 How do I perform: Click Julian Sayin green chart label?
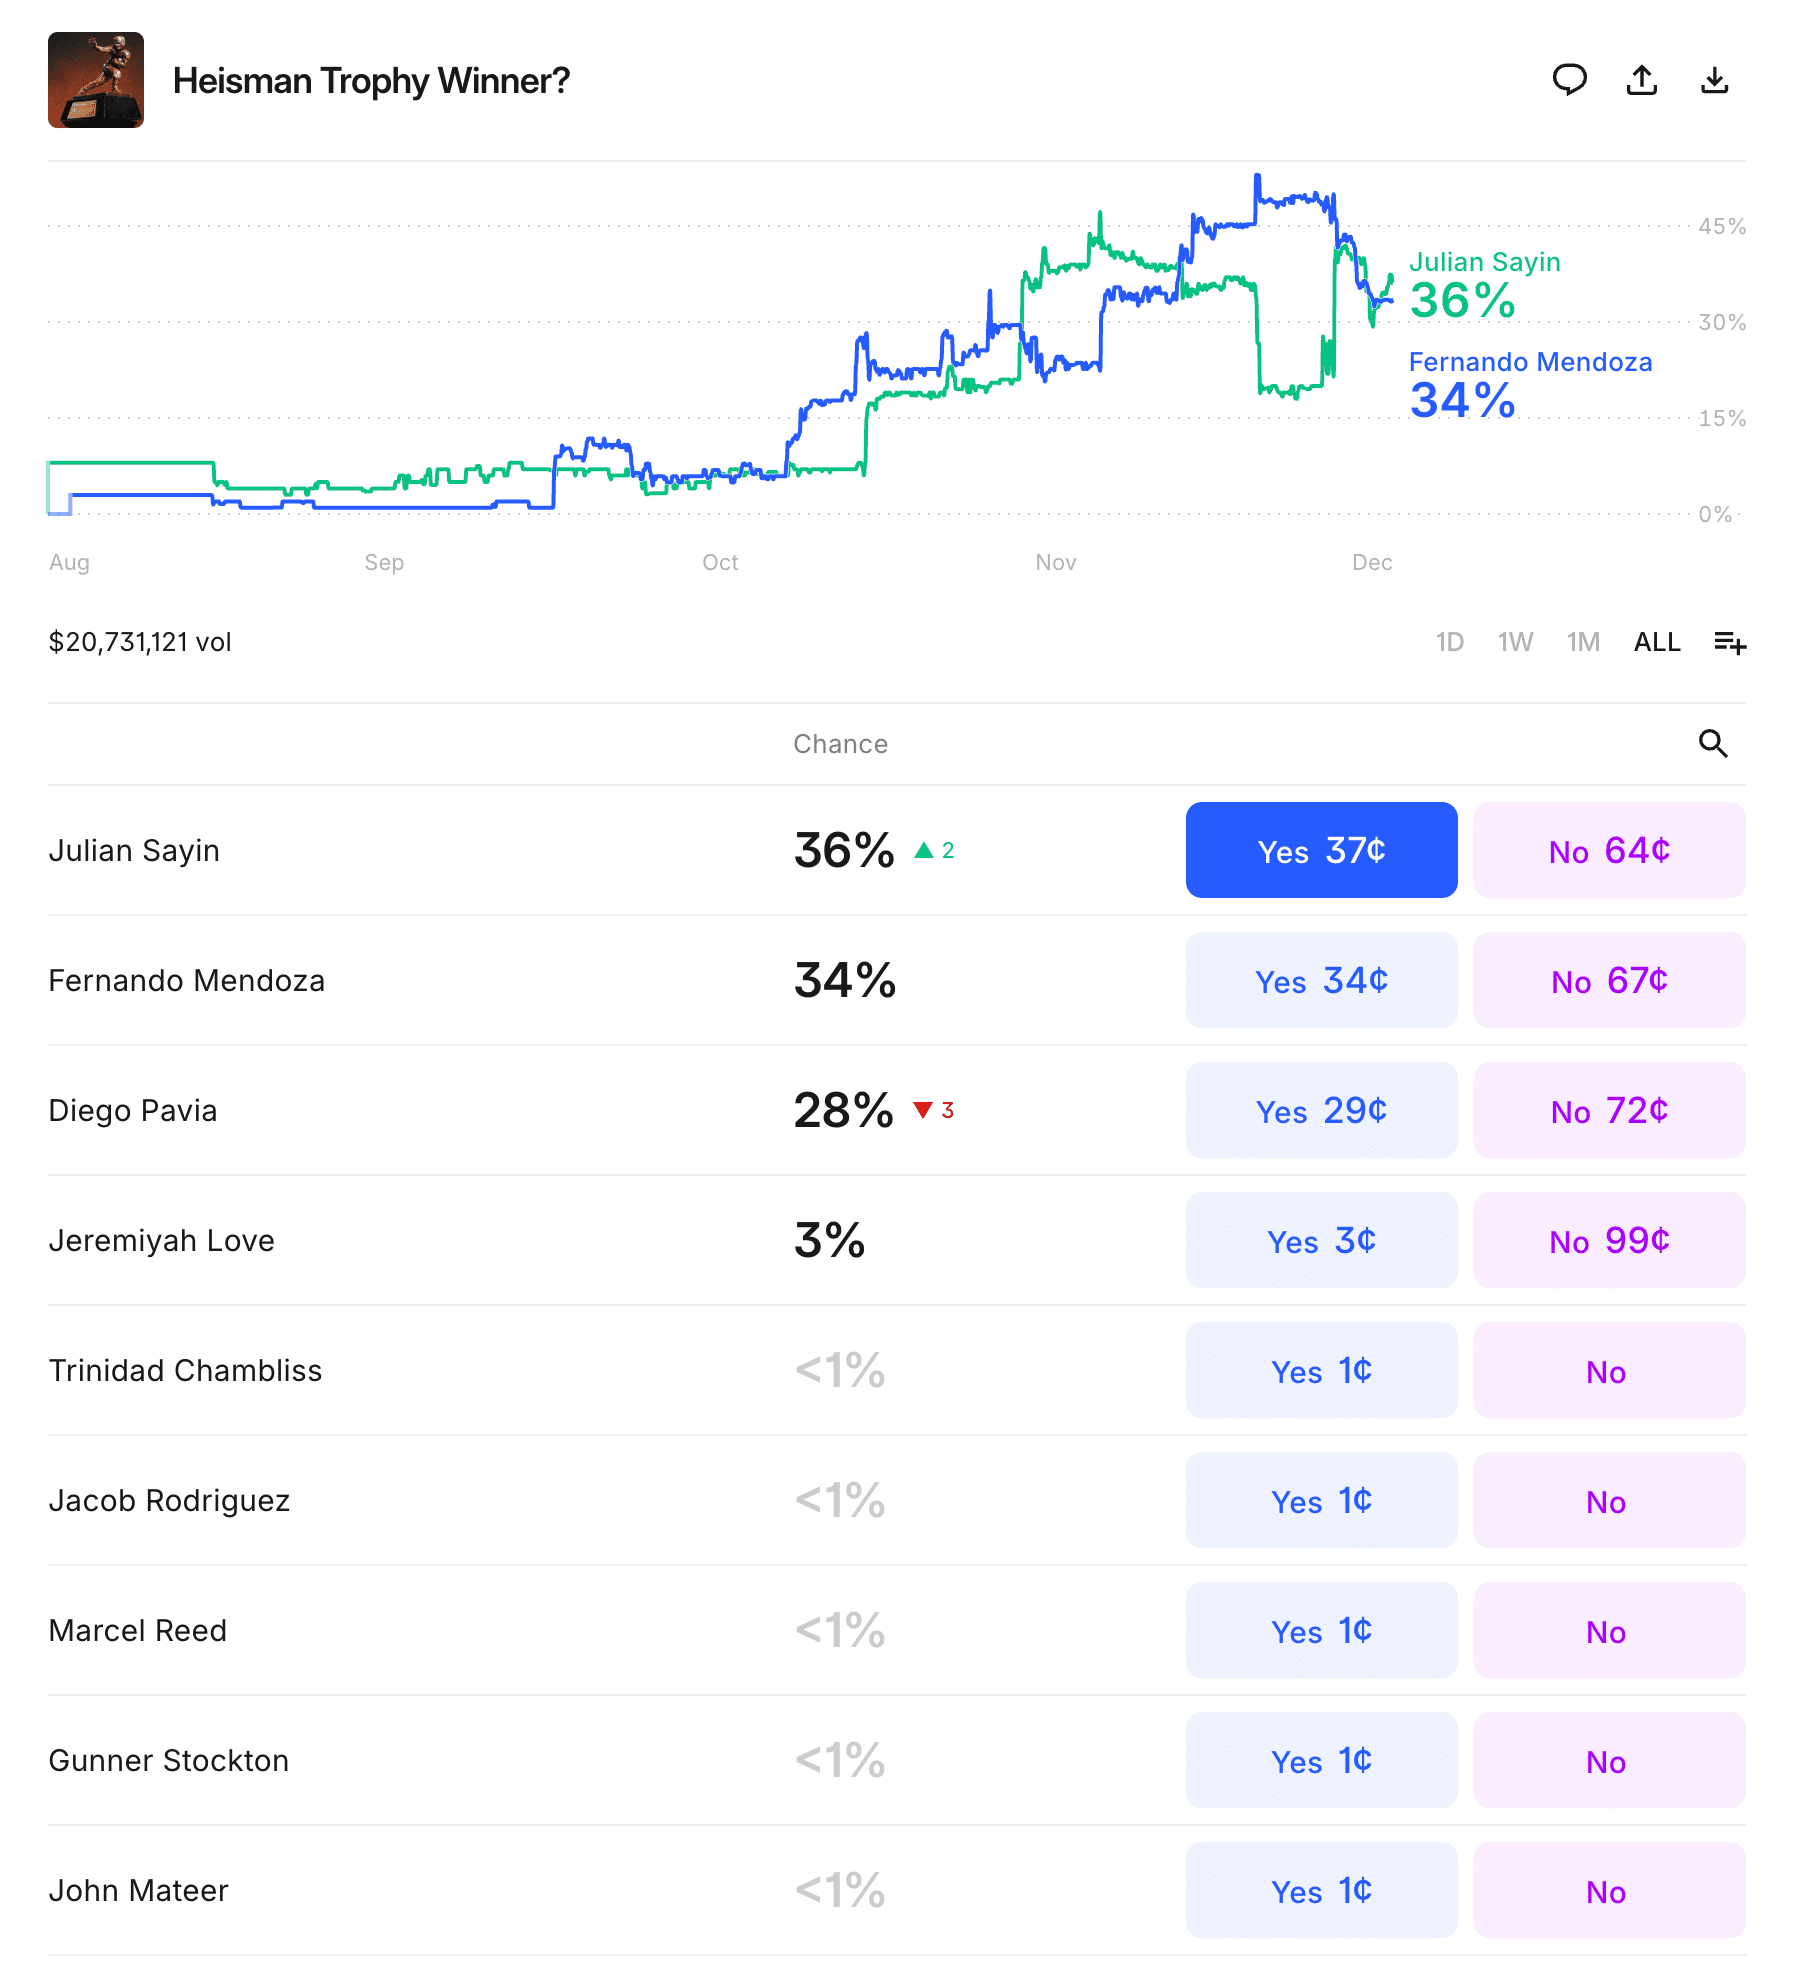[1484, 262]
